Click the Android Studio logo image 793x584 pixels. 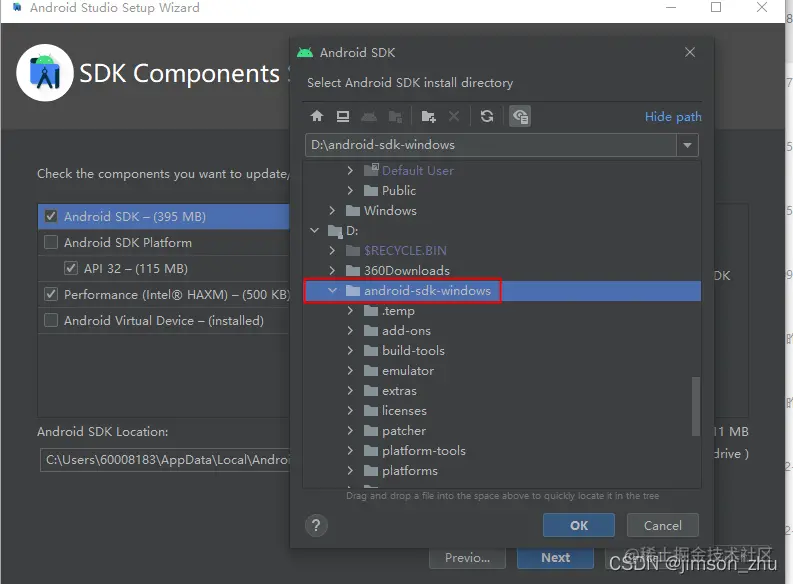tap(45, 73)
